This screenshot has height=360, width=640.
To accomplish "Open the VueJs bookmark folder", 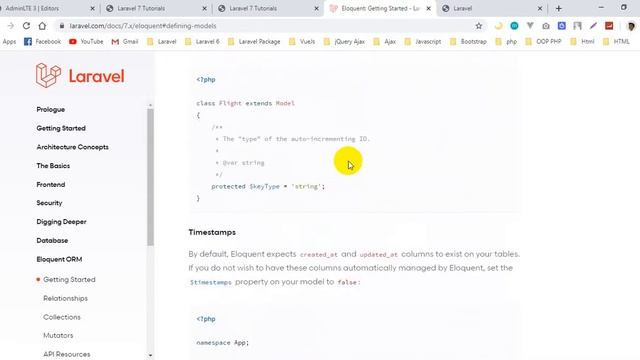I will [302, 41].
